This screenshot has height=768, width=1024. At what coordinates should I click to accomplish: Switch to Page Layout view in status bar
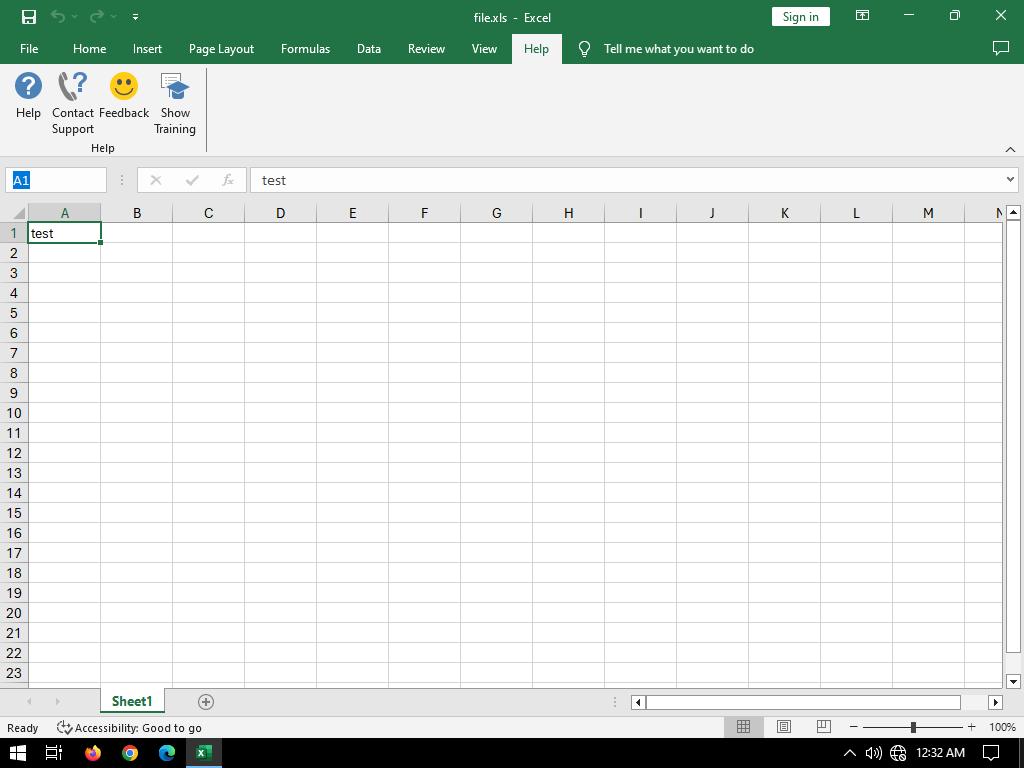coord(784,727)
